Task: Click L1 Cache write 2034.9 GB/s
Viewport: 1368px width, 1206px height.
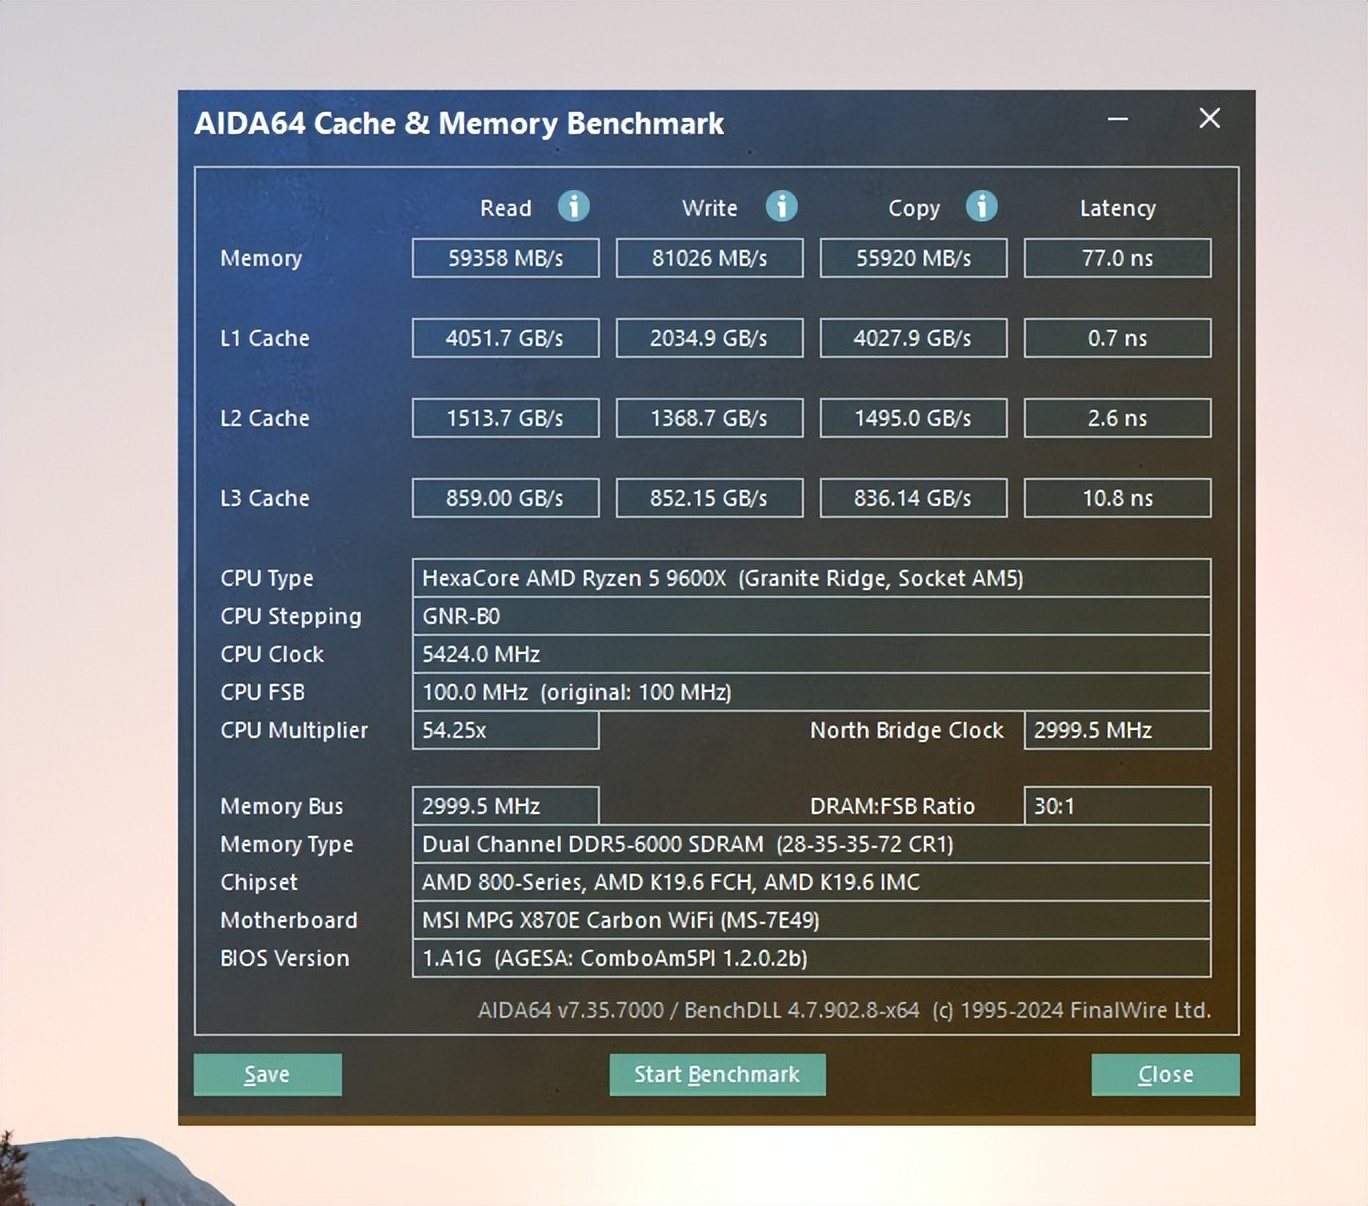Action: (x=710, y=338)
